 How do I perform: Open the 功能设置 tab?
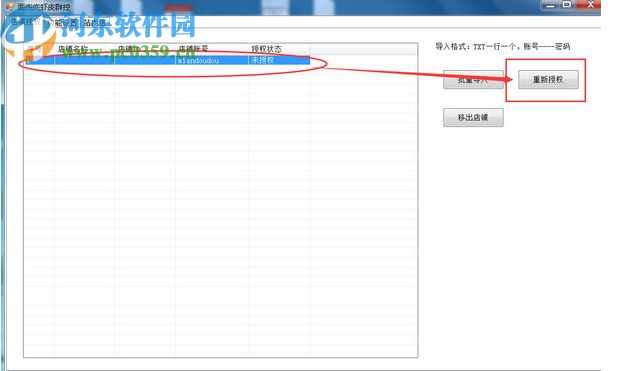point(62,22)
